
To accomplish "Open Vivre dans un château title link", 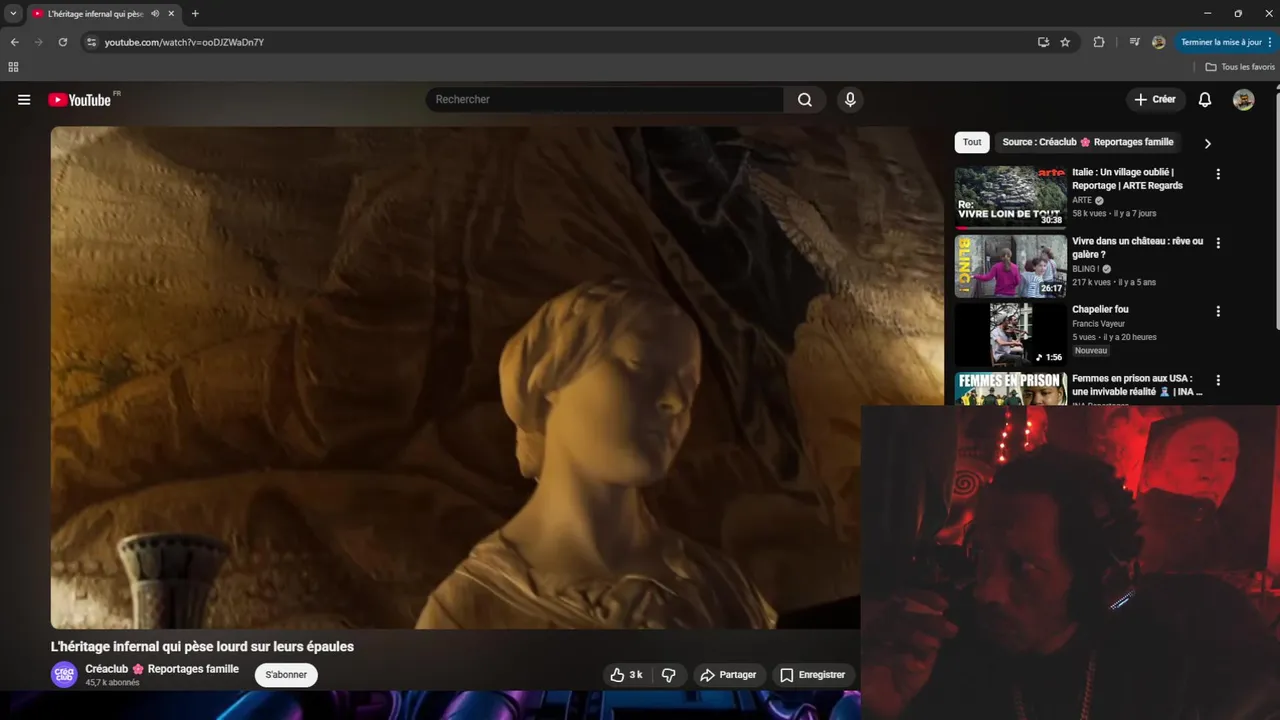I will point(1137,248).
